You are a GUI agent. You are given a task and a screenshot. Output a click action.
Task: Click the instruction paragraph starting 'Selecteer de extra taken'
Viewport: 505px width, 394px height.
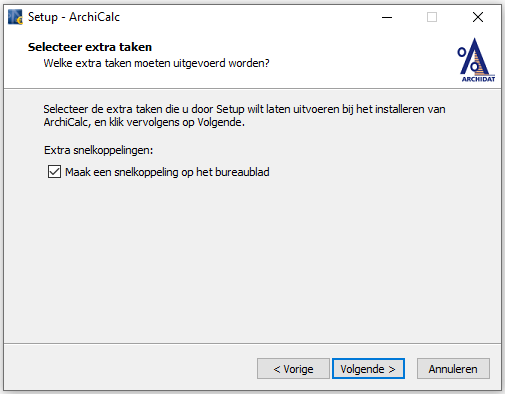[x=244, y=116]
